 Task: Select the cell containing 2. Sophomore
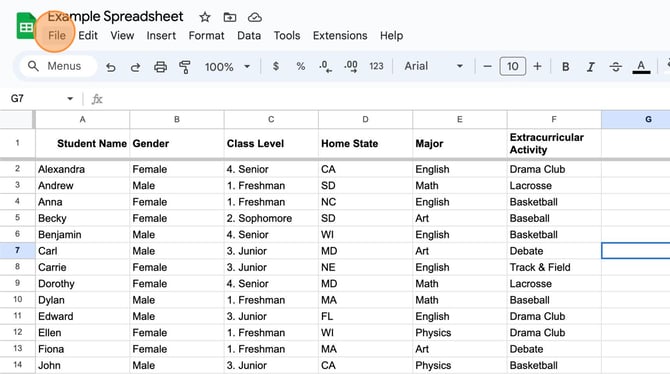tap(271, 218)
